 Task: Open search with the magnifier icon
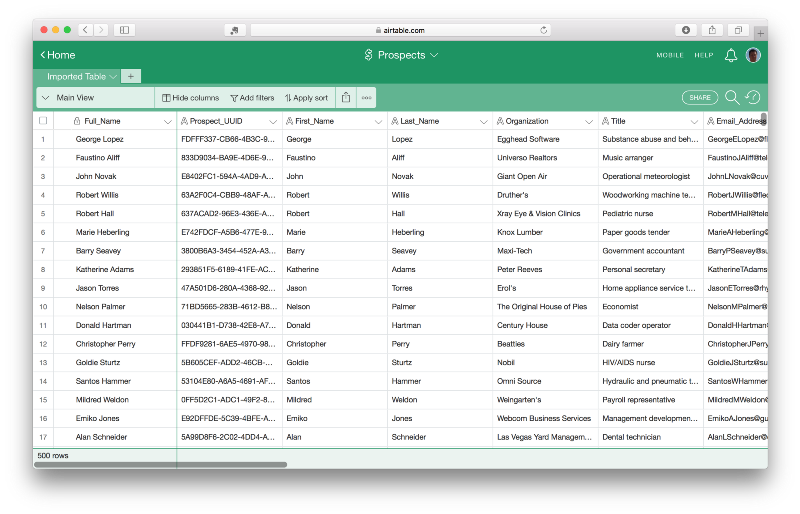[732, 97]
